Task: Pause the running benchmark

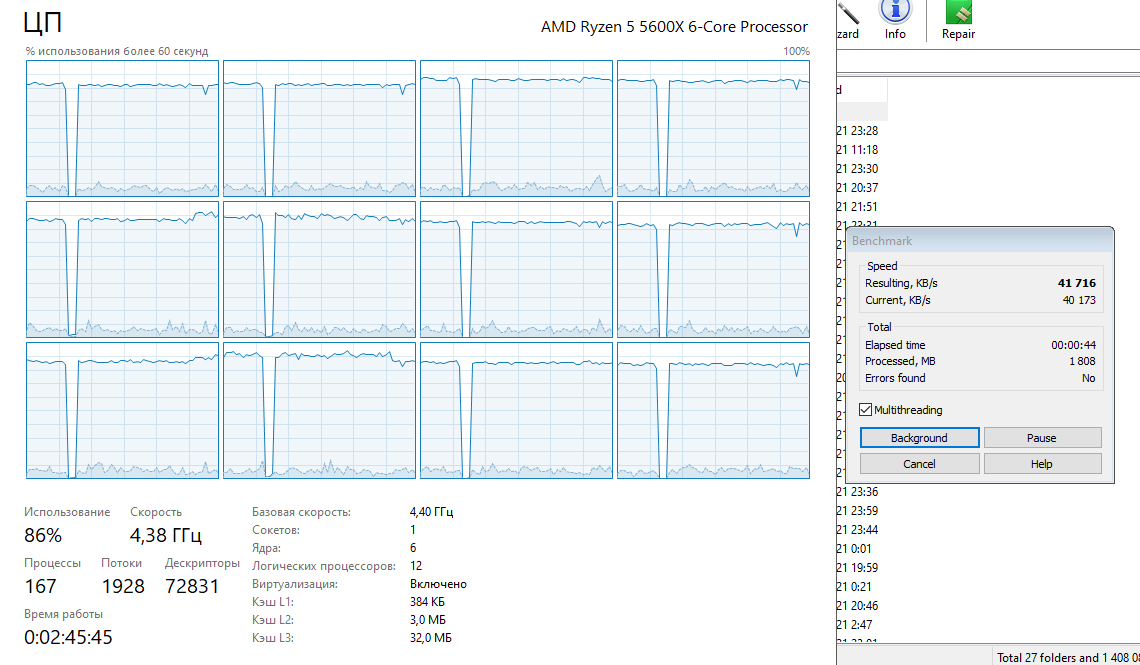Action: 1042,438
